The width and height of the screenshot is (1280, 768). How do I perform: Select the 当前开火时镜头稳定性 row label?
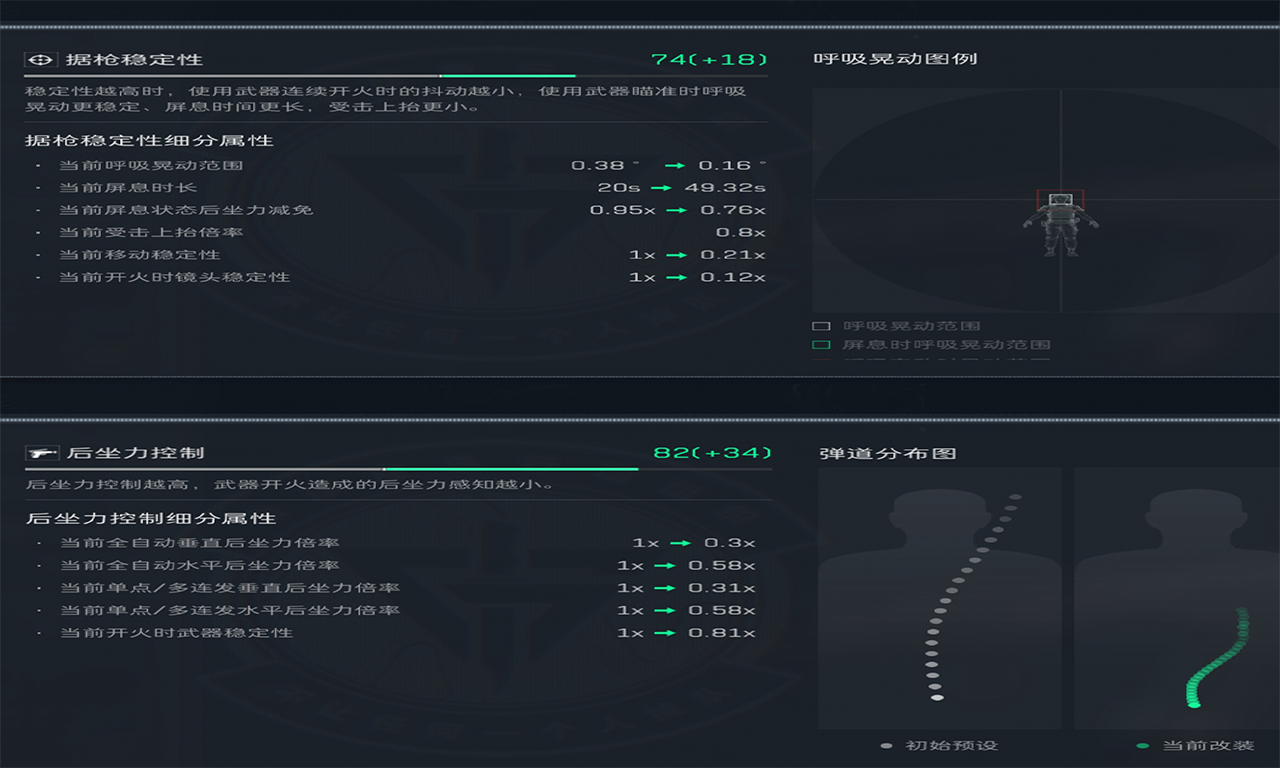(174, 277)
